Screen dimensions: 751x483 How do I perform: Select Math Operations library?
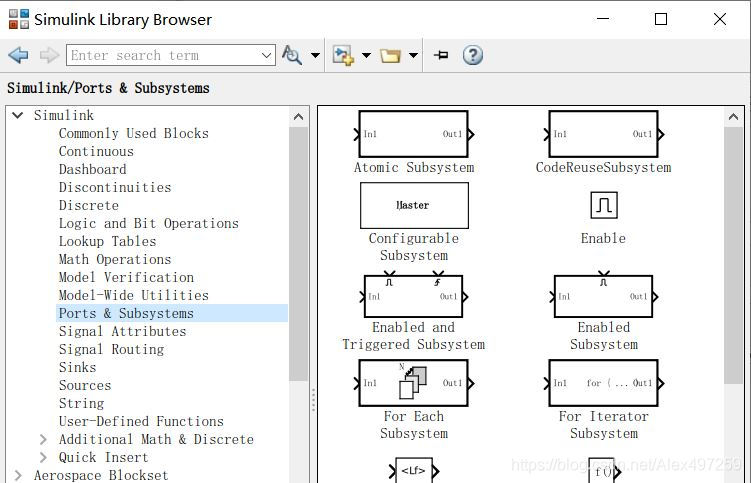115,260
